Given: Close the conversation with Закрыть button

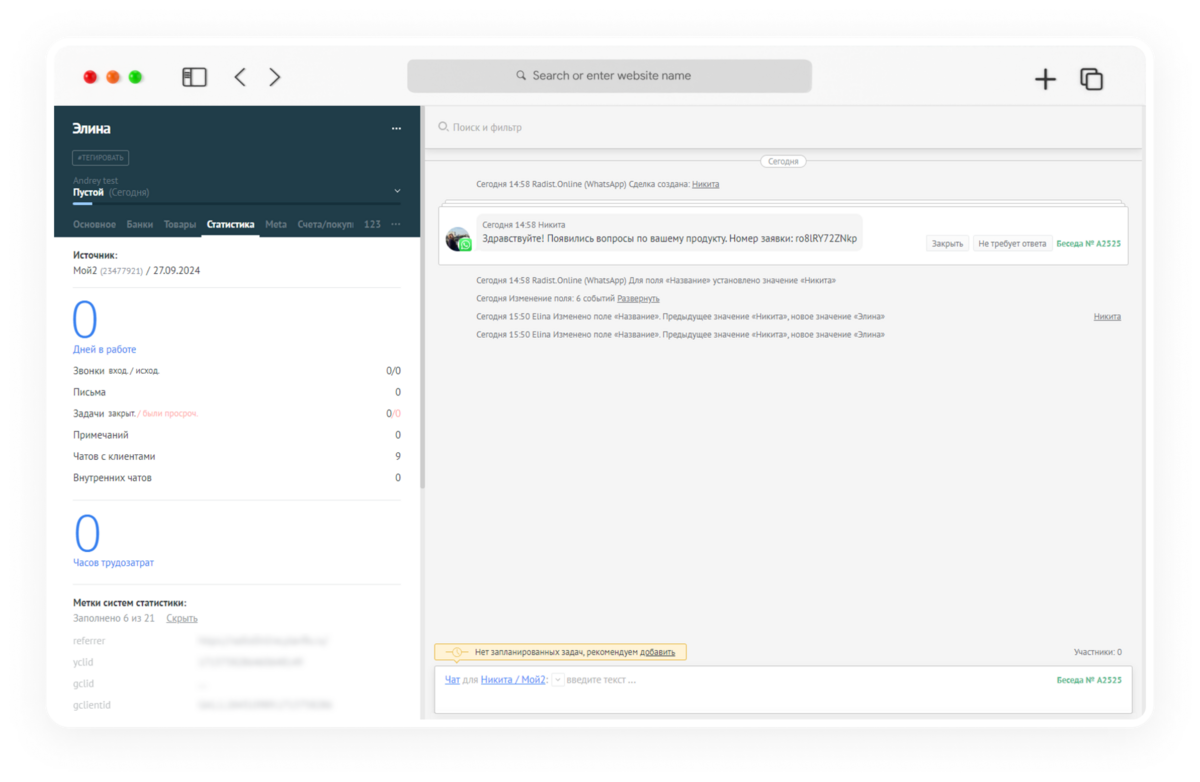Looking at the screenshot, I should [x=947, y=243].
